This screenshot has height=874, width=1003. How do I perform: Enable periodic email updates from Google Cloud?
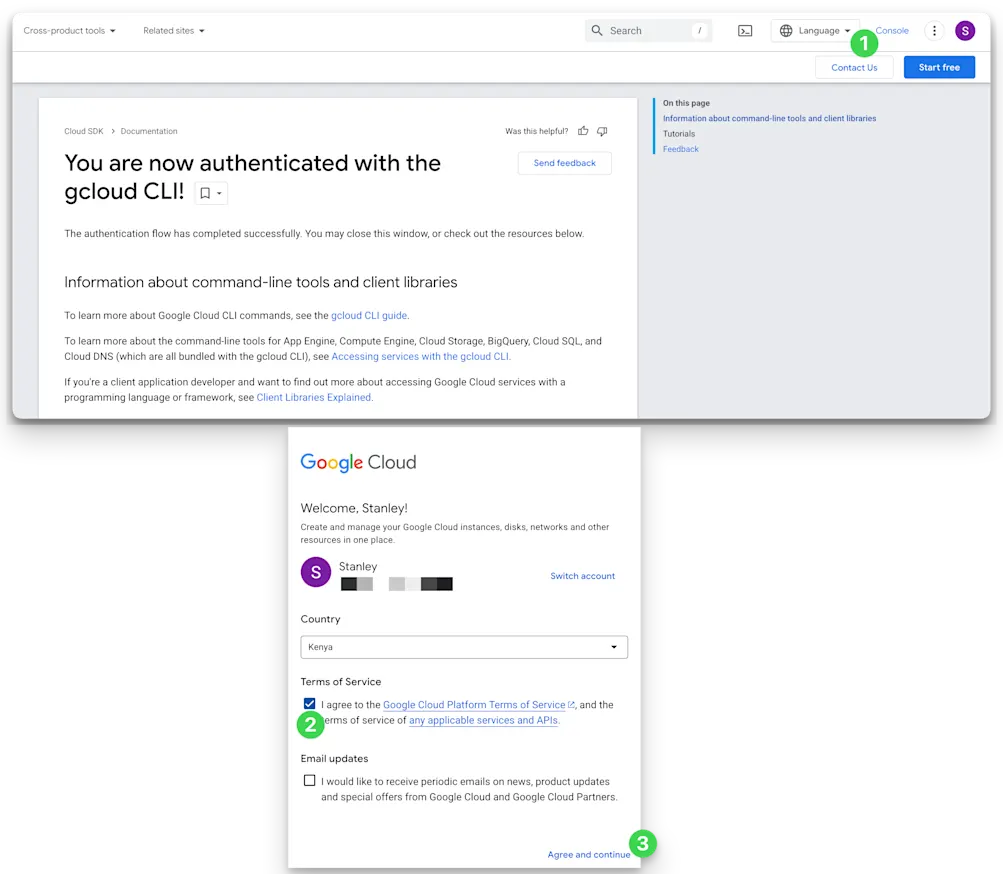[310, 780]
